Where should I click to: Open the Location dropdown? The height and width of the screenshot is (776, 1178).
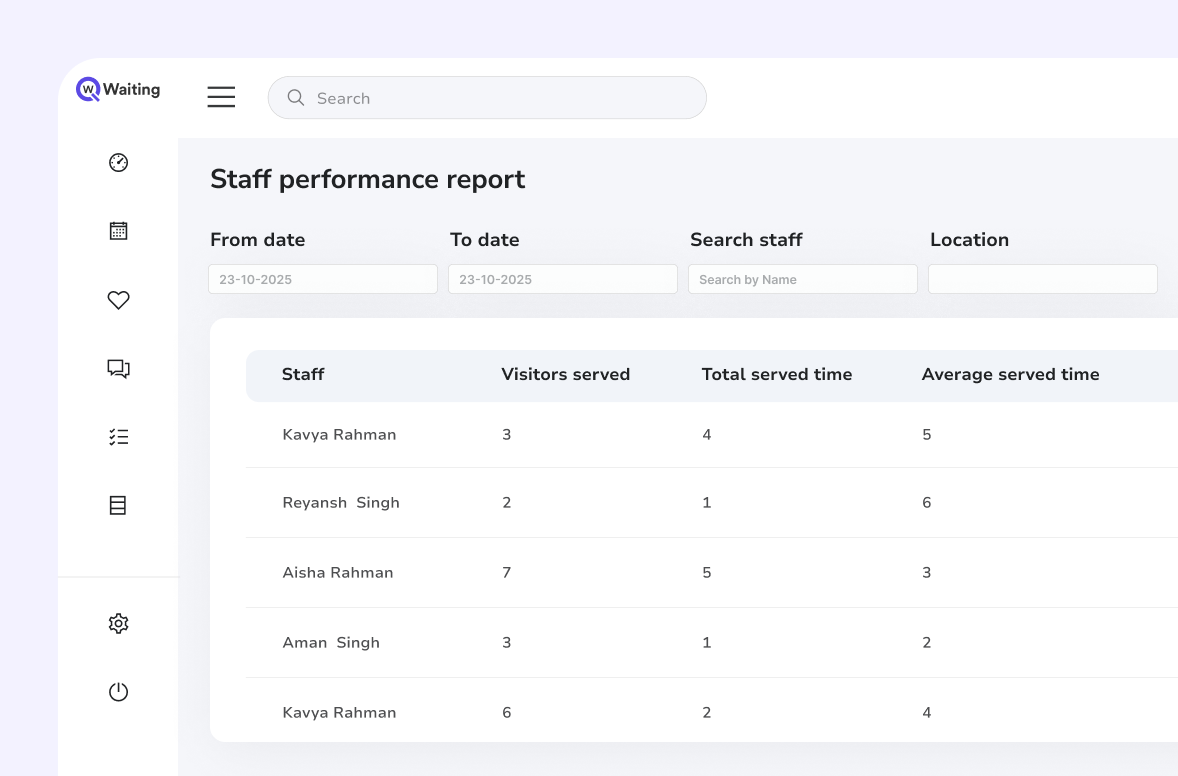tap(1042, 278)
